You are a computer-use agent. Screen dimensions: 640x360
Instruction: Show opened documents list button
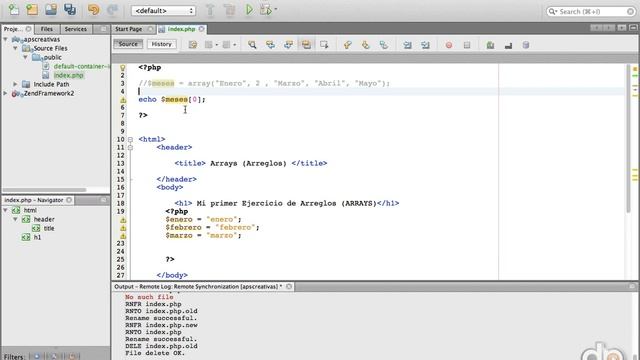(622, 28)
